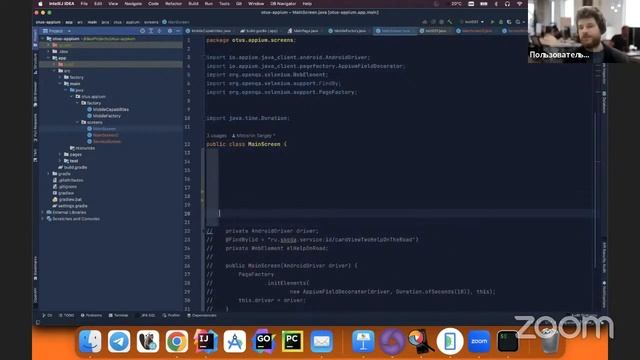640x360 pixels.
Task: Click the breadcrumb segment 'screens'
Action: coord(151,22)
